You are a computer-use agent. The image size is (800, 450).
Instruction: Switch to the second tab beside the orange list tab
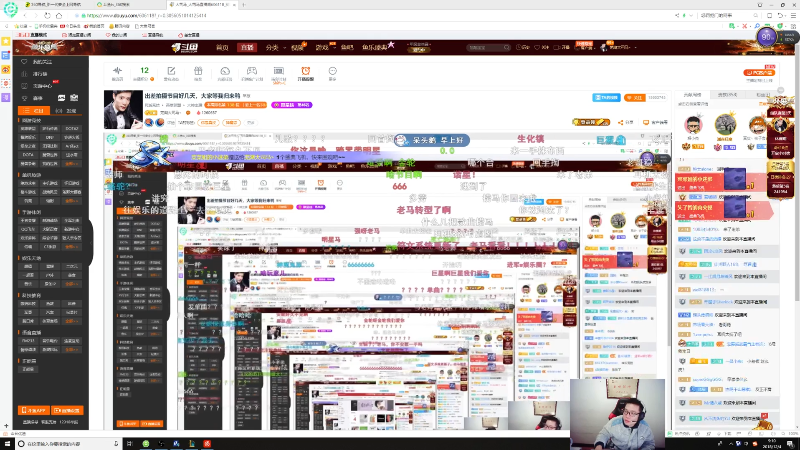pyautogui.click(x=66, y=111)
